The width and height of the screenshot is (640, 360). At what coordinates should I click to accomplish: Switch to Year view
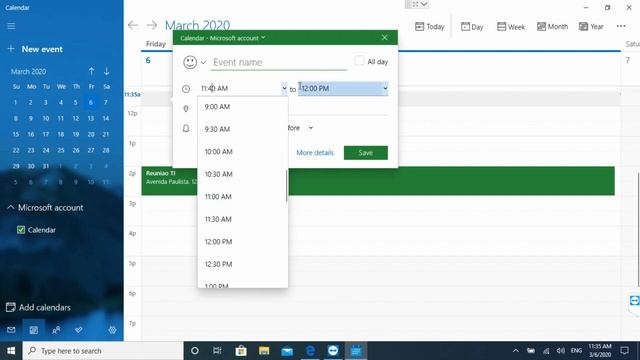591,27
